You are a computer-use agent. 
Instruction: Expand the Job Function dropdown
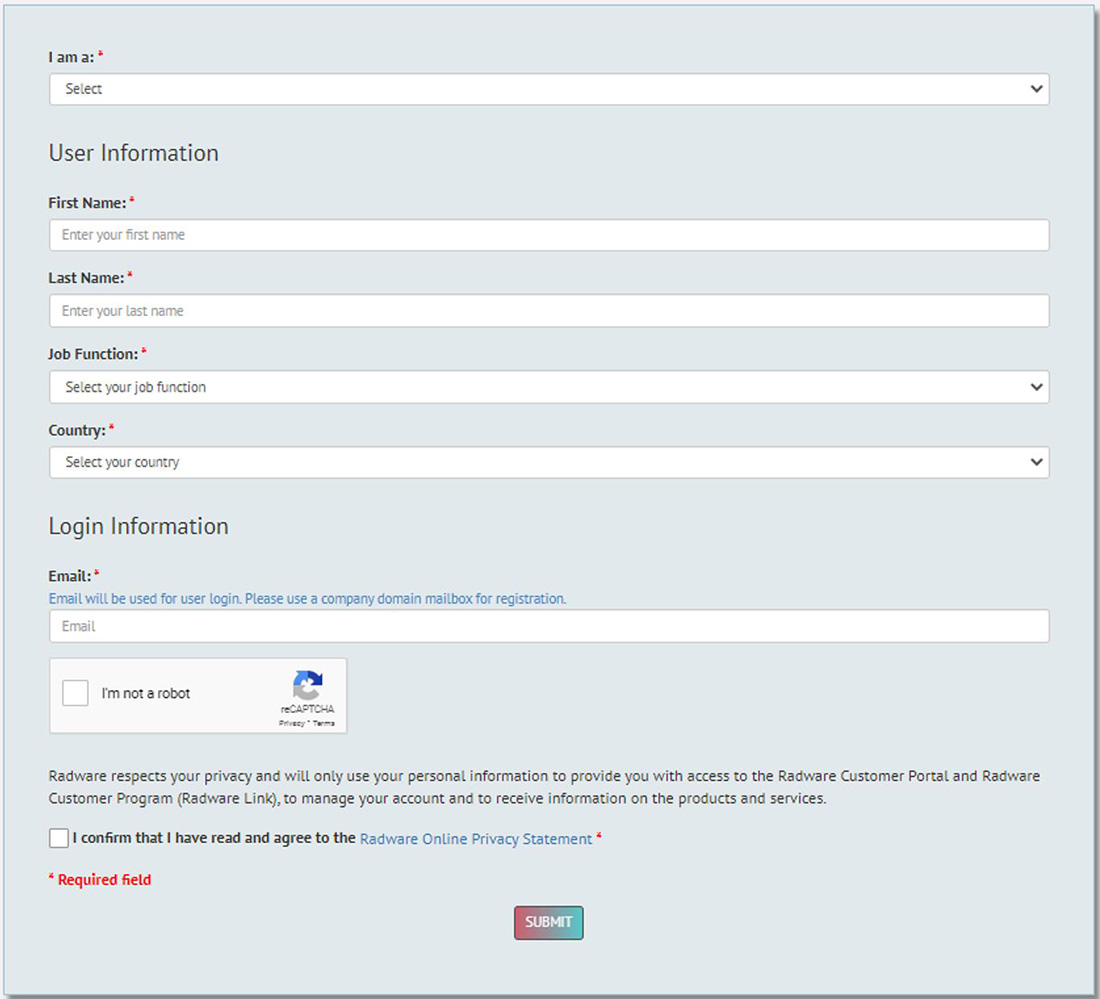[x=548, y=387]
